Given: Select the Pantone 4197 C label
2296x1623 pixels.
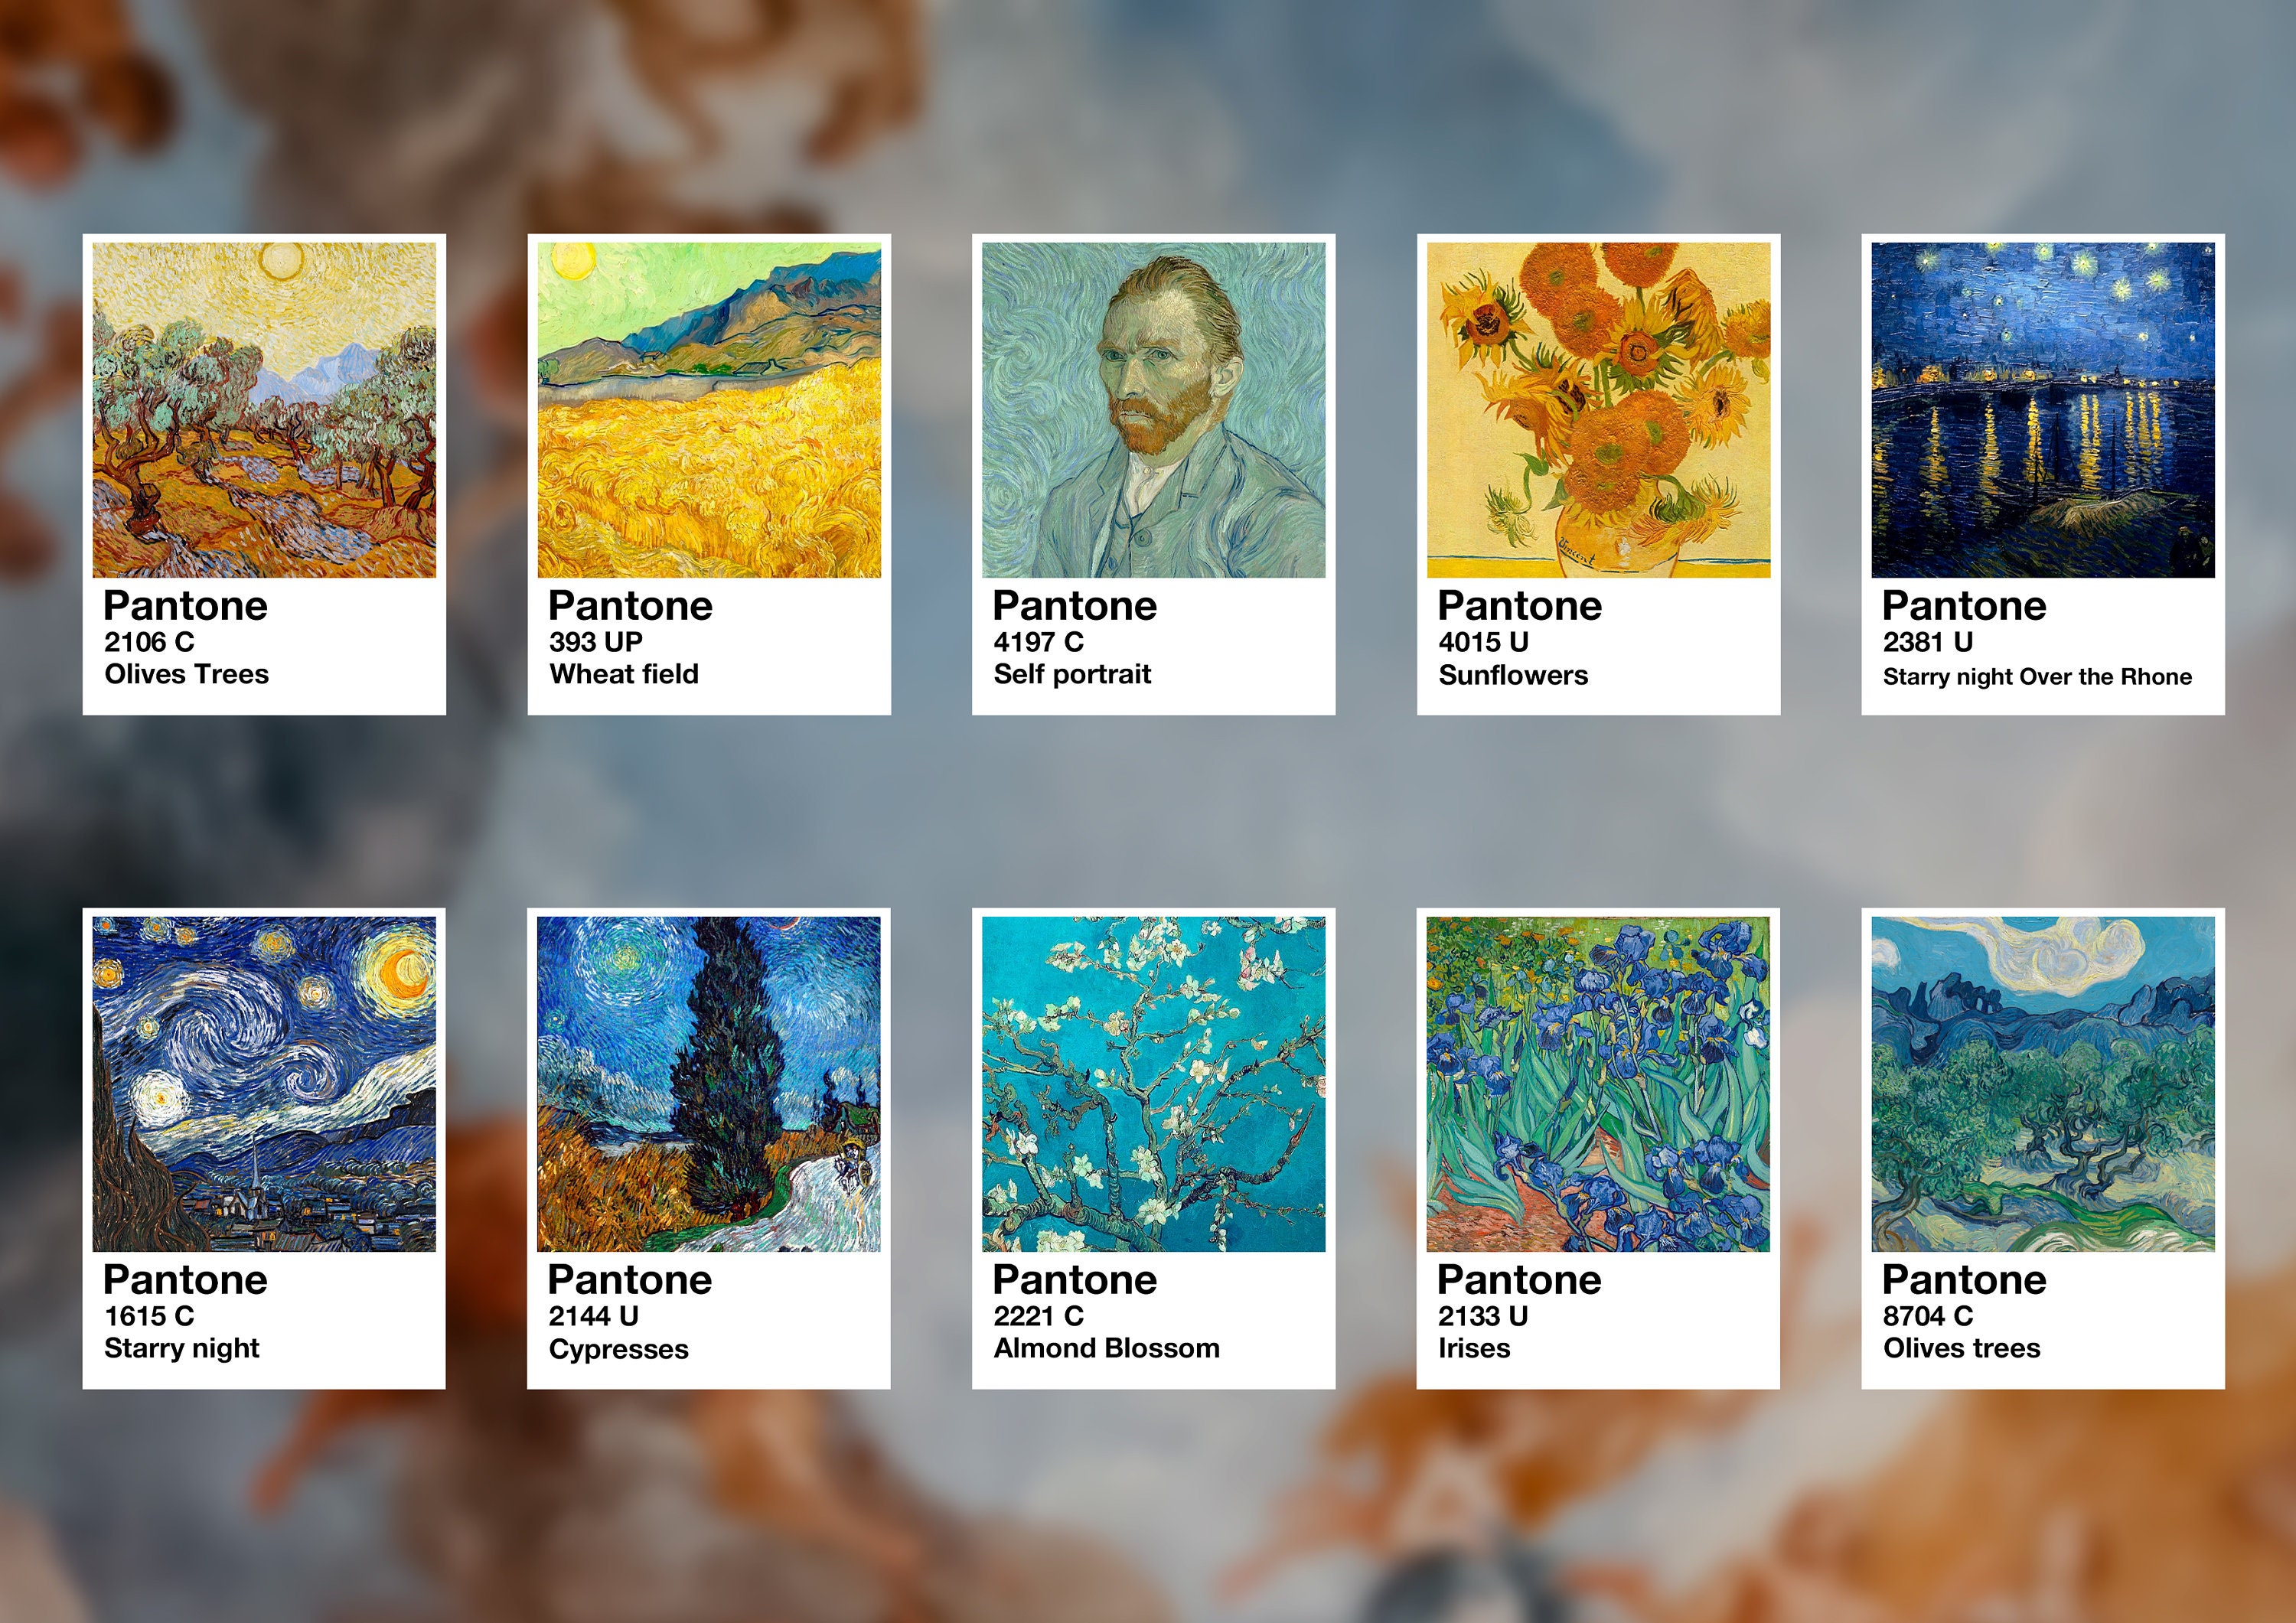Looking at the screenshot, I should pos(1039,642).
